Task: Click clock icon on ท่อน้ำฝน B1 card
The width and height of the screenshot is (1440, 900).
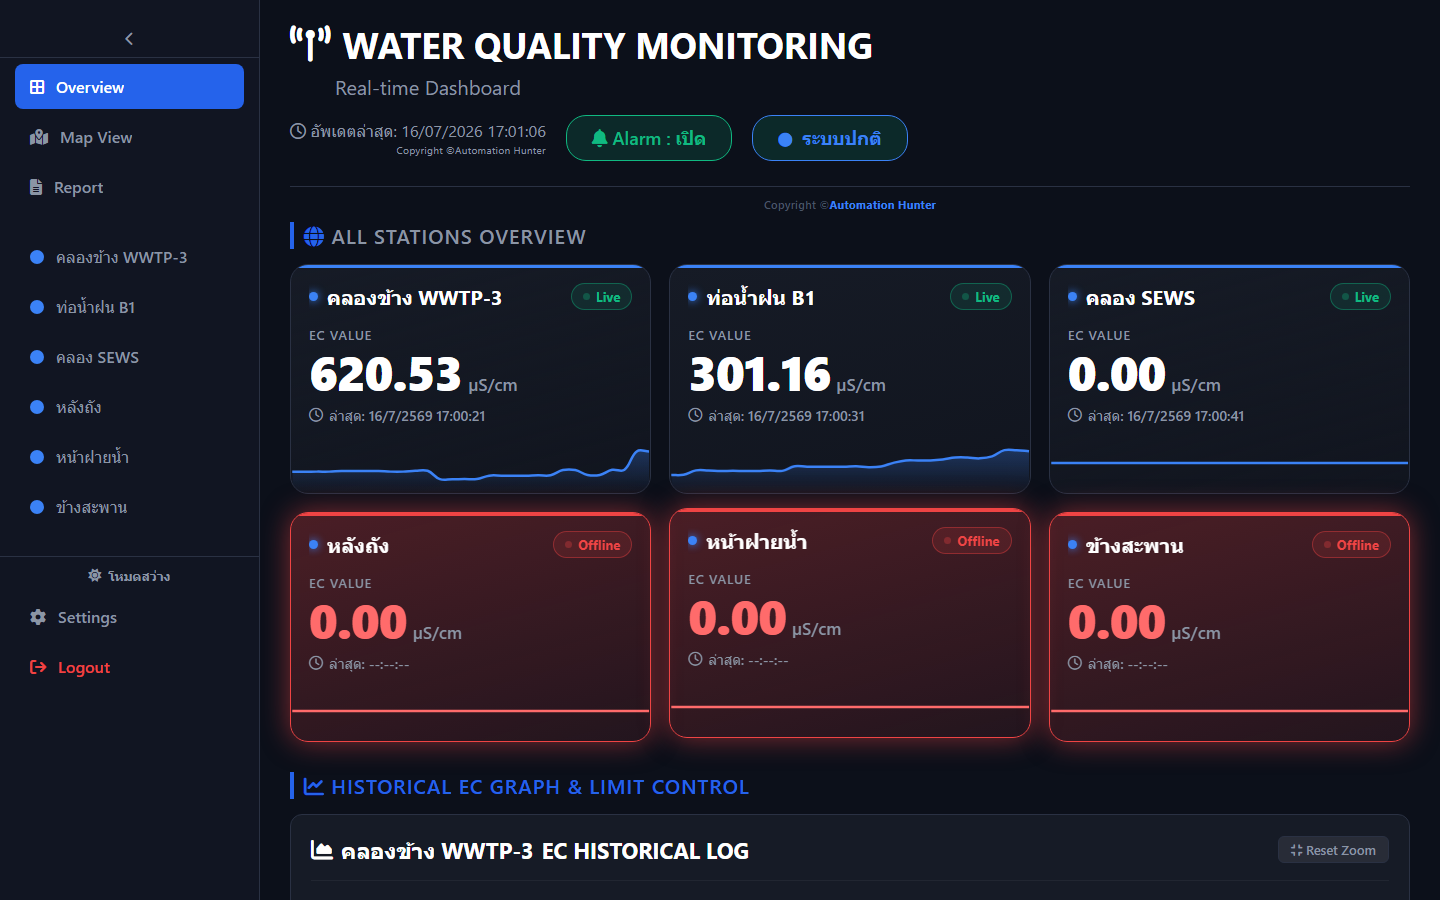Action: [x=695, y=415]
